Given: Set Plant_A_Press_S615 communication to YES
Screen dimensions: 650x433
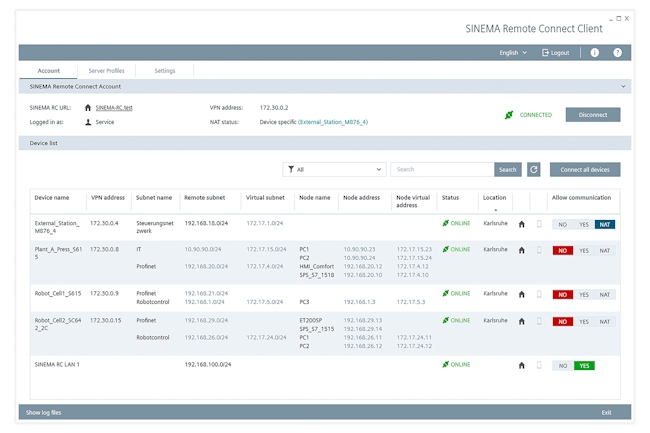Looking at the screenshot, I should coord(584,251).
